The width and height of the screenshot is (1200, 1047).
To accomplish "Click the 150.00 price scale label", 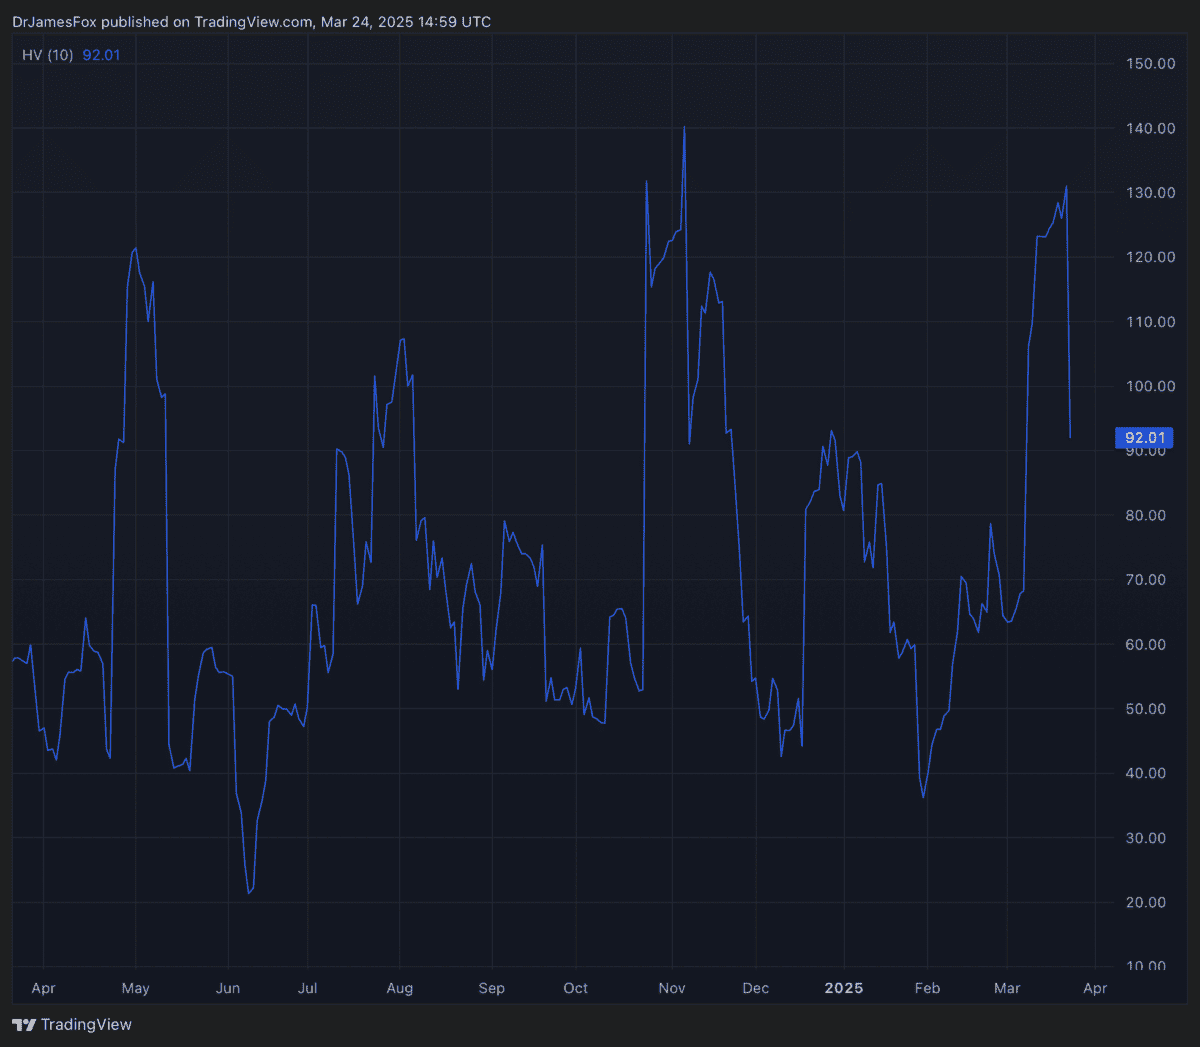I will [1150, 64].
